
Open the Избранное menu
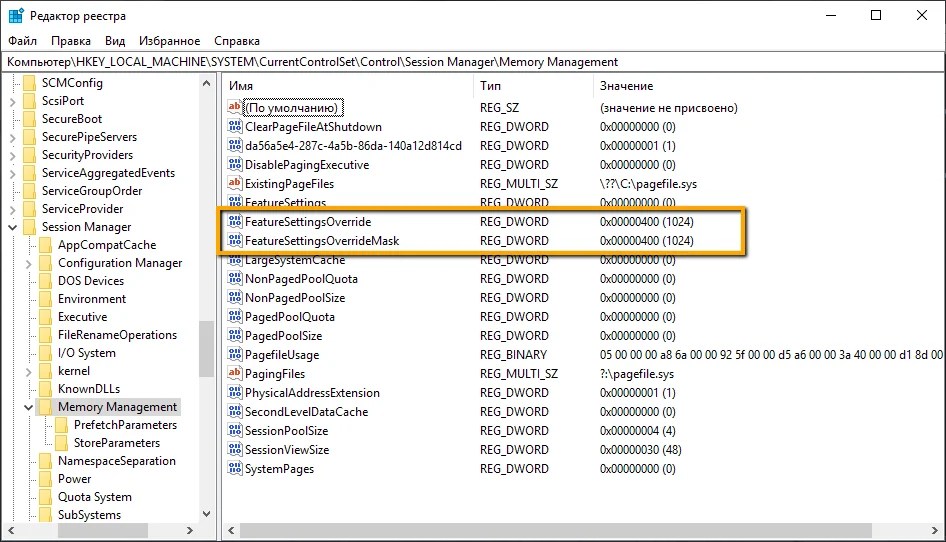(170, 40)
